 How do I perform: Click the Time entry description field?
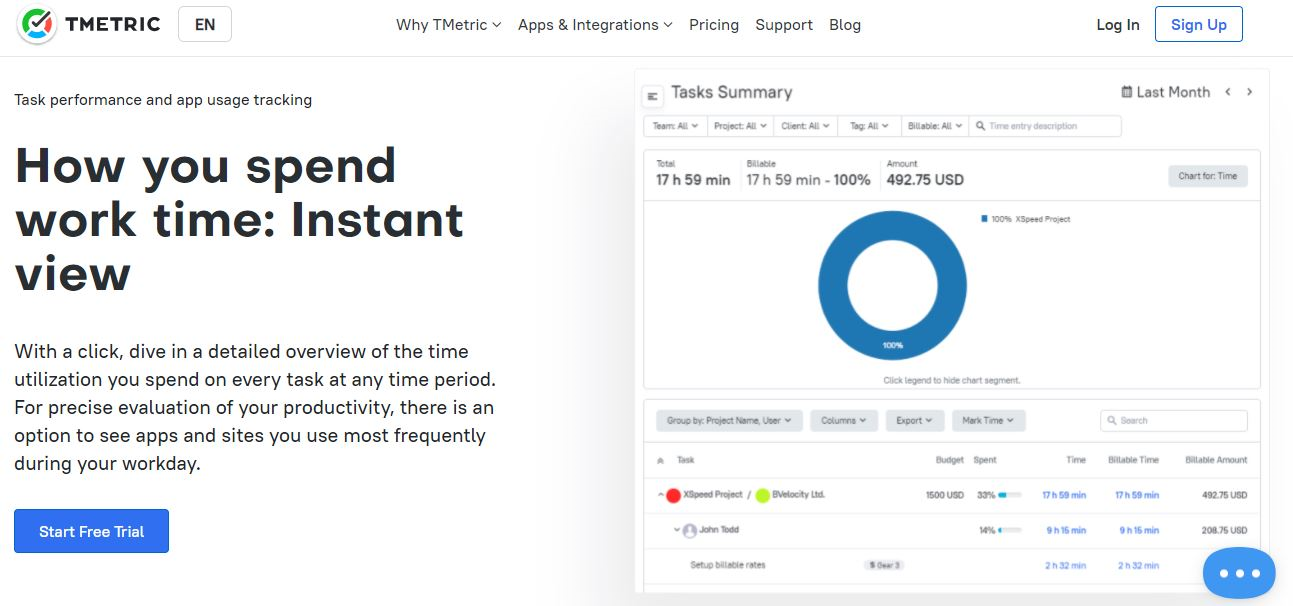(x=1045, y=126)
